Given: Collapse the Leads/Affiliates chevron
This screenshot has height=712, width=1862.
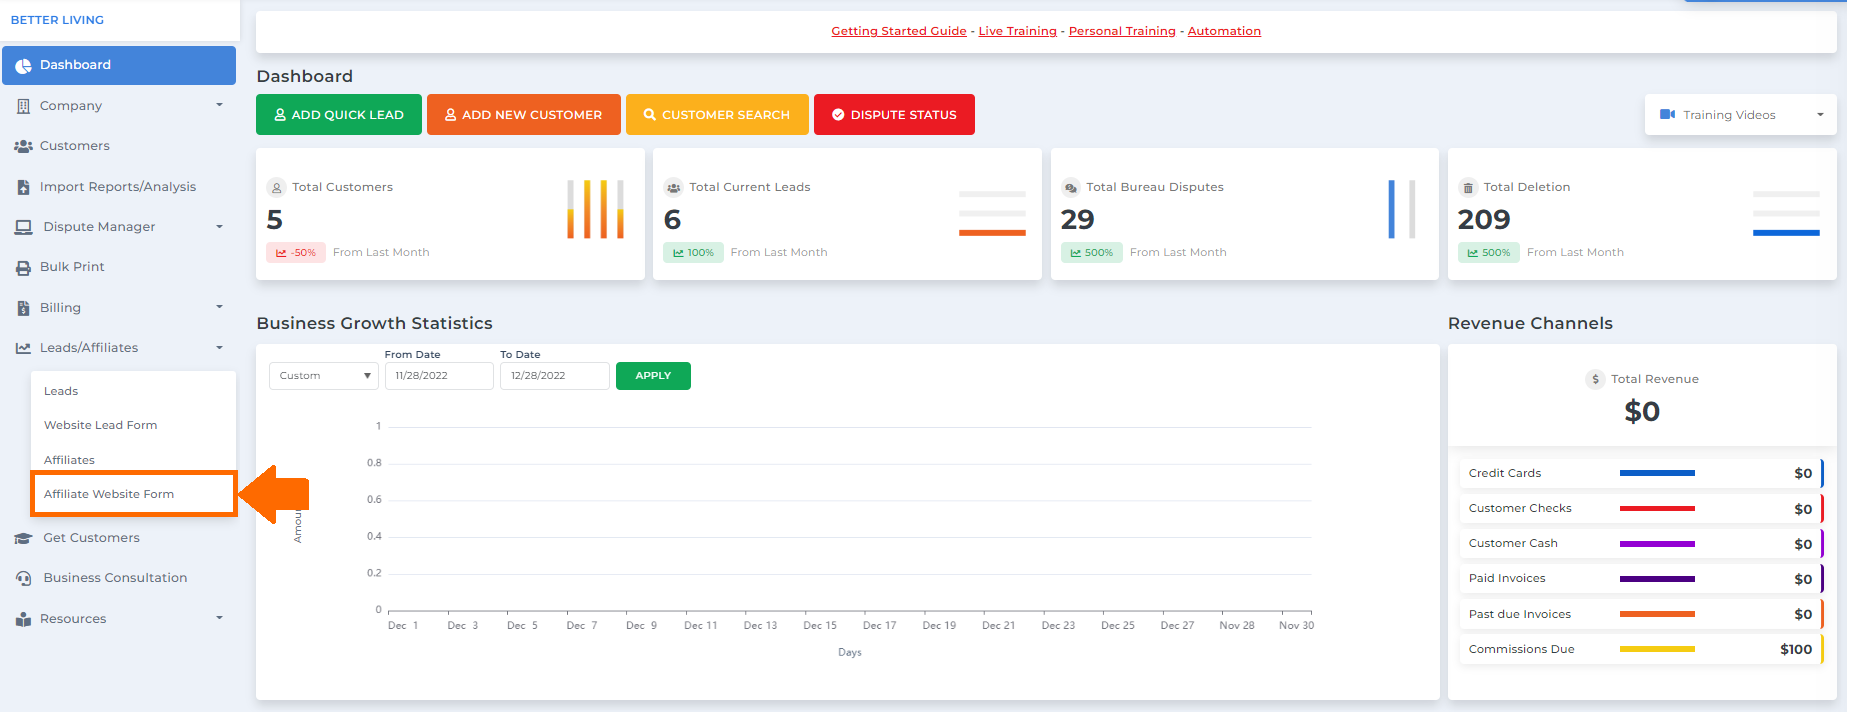Looking at the screenshot, I should (x=219, y=348).
